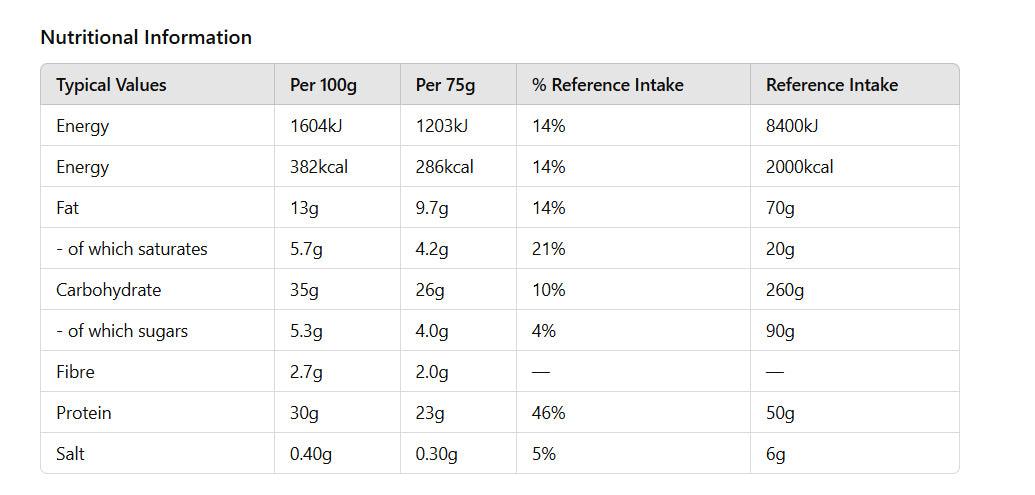
Task: Click the Nutritional Information heading
Action: click(146, 37)
